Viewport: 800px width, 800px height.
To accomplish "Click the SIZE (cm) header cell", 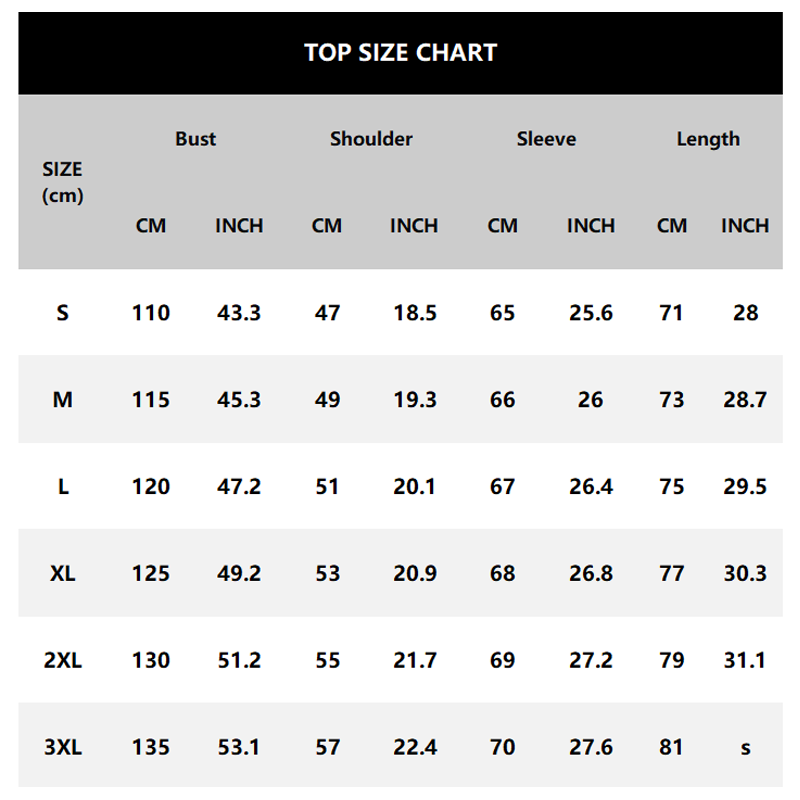I will (x=62, y=182).
